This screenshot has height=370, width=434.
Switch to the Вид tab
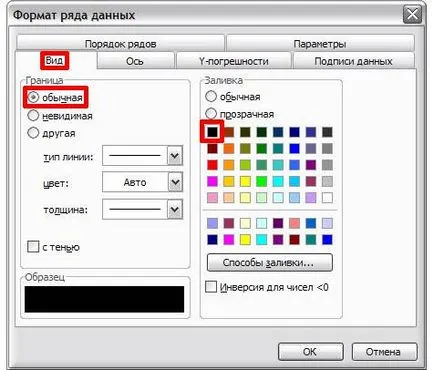[x=55, y=61]
